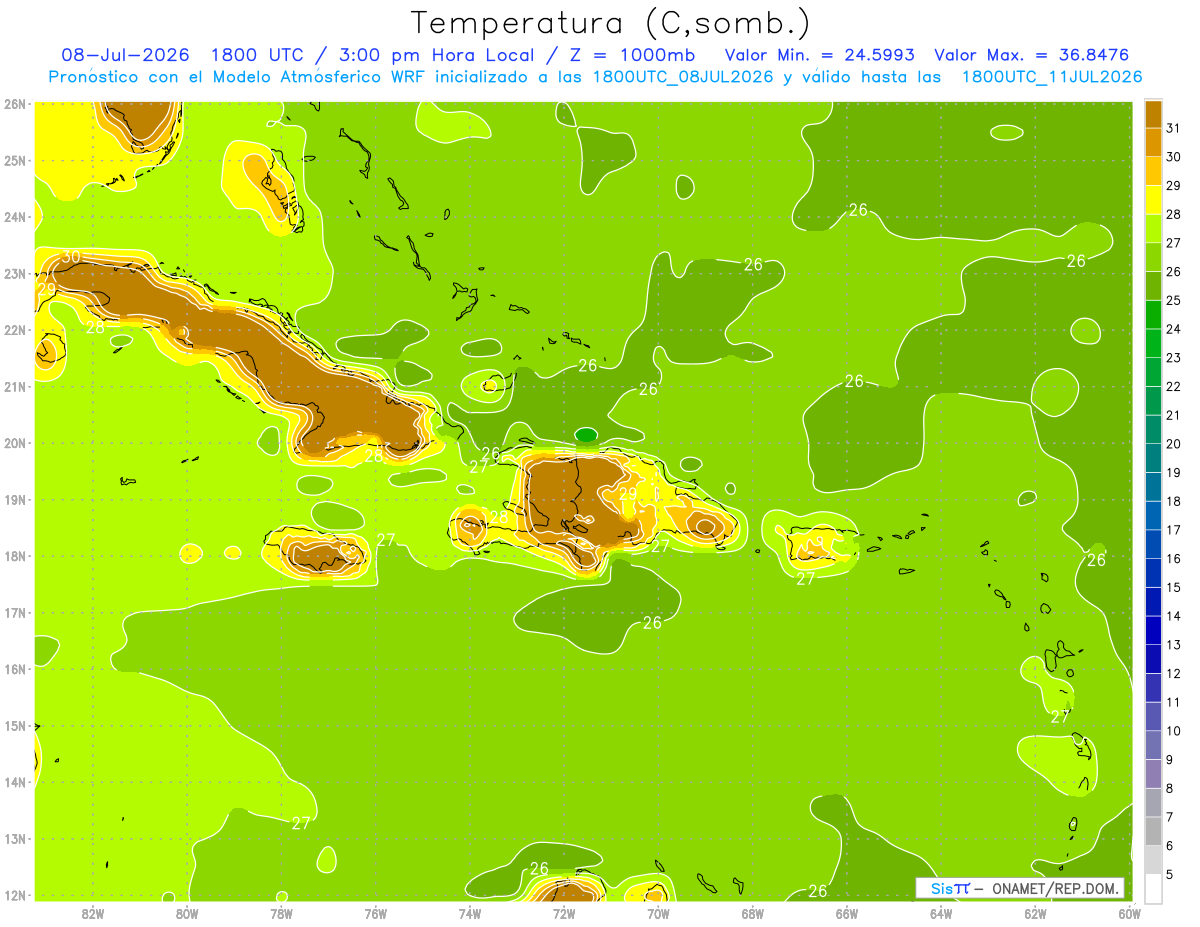Image resolution: width=1200 pixels, height=927 pixels.
Task: Click the "19" label on the color bar
Action: point(1174,473)
